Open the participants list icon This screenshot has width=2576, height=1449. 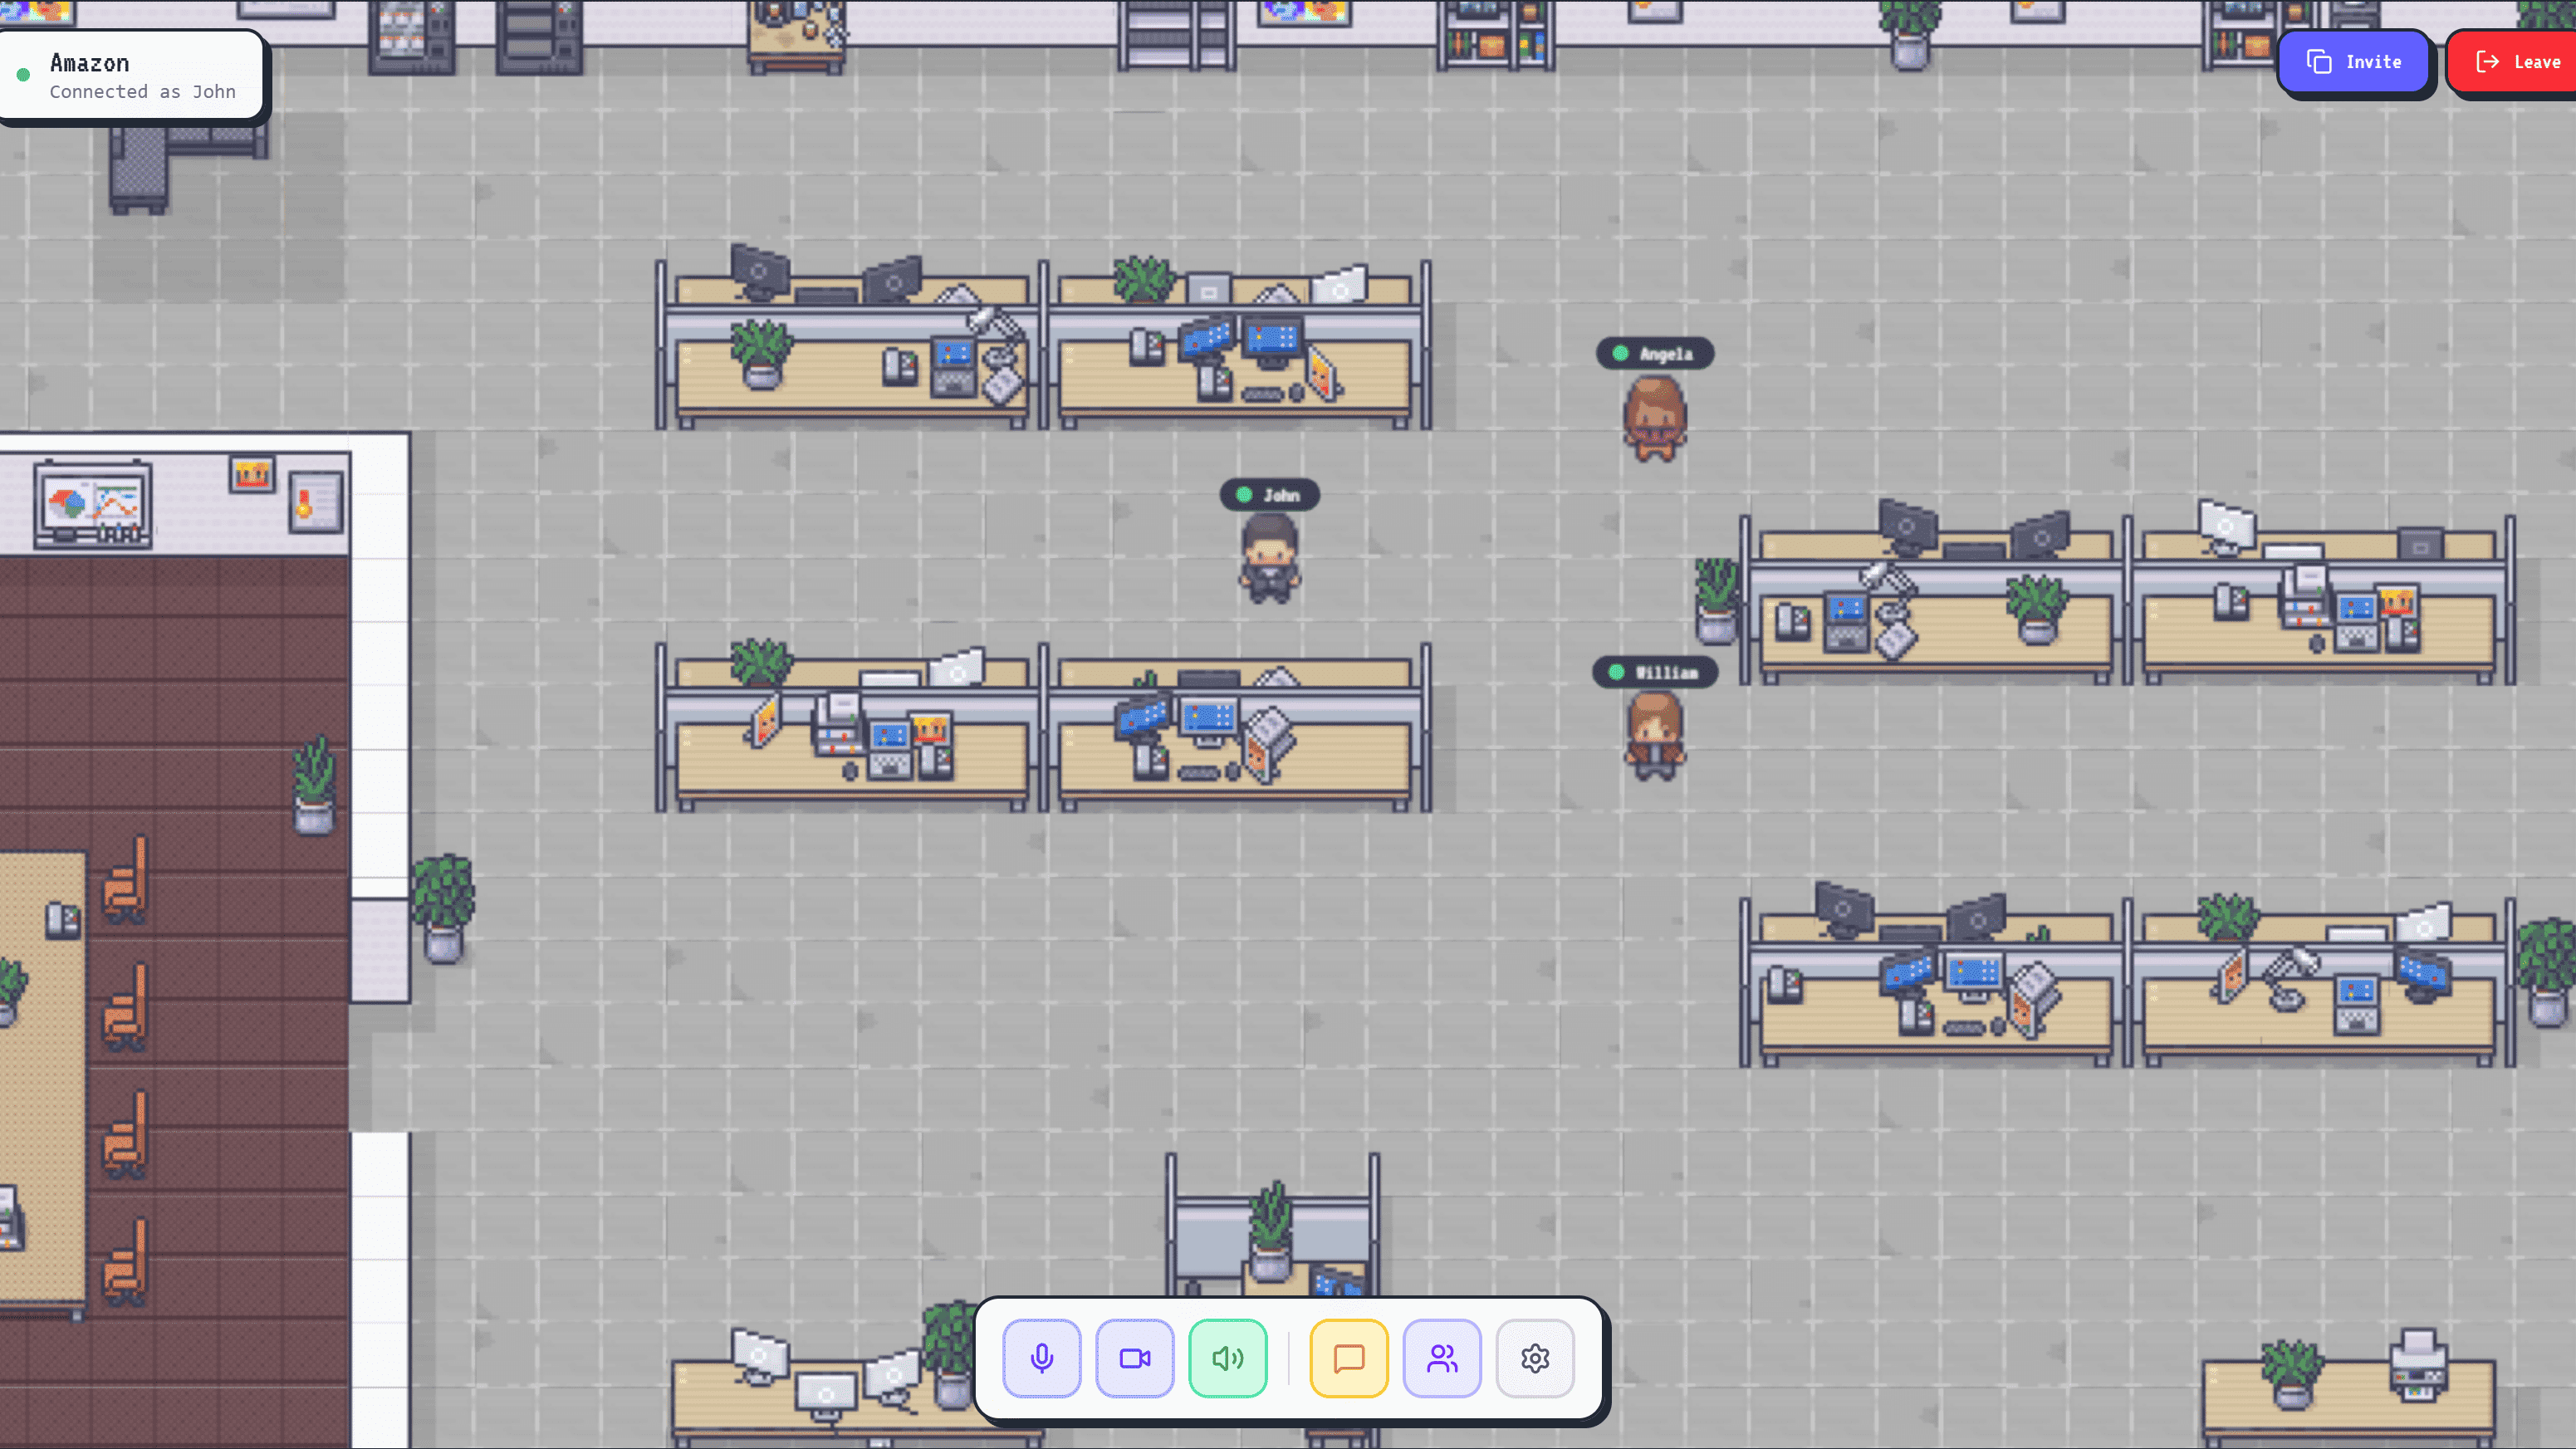point(1441,1358)
